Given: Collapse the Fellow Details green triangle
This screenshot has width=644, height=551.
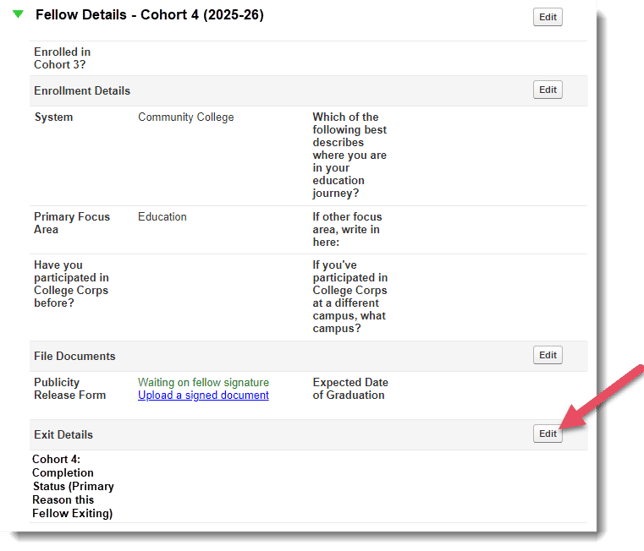Looking at the screenshot, I should (x=18, y=15).
